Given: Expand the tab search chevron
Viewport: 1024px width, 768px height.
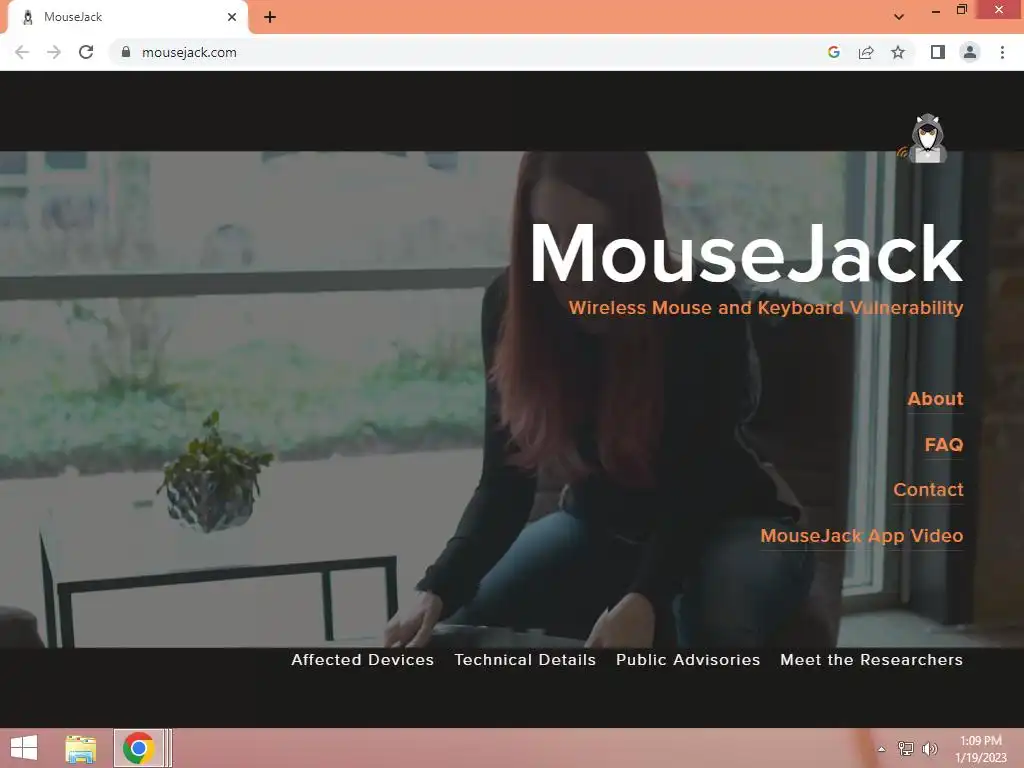Looking at the screenshot, I should pos(899,17).
